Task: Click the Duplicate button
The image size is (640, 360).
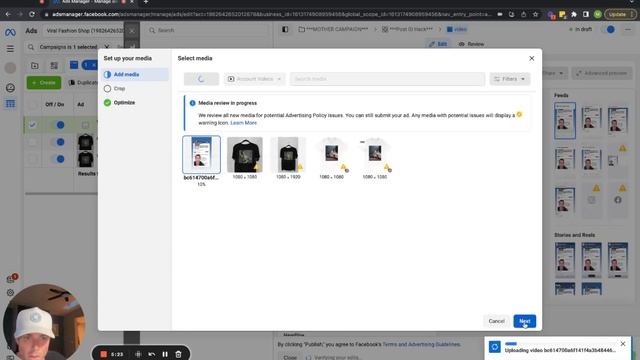Action: [x=83, y=82]
